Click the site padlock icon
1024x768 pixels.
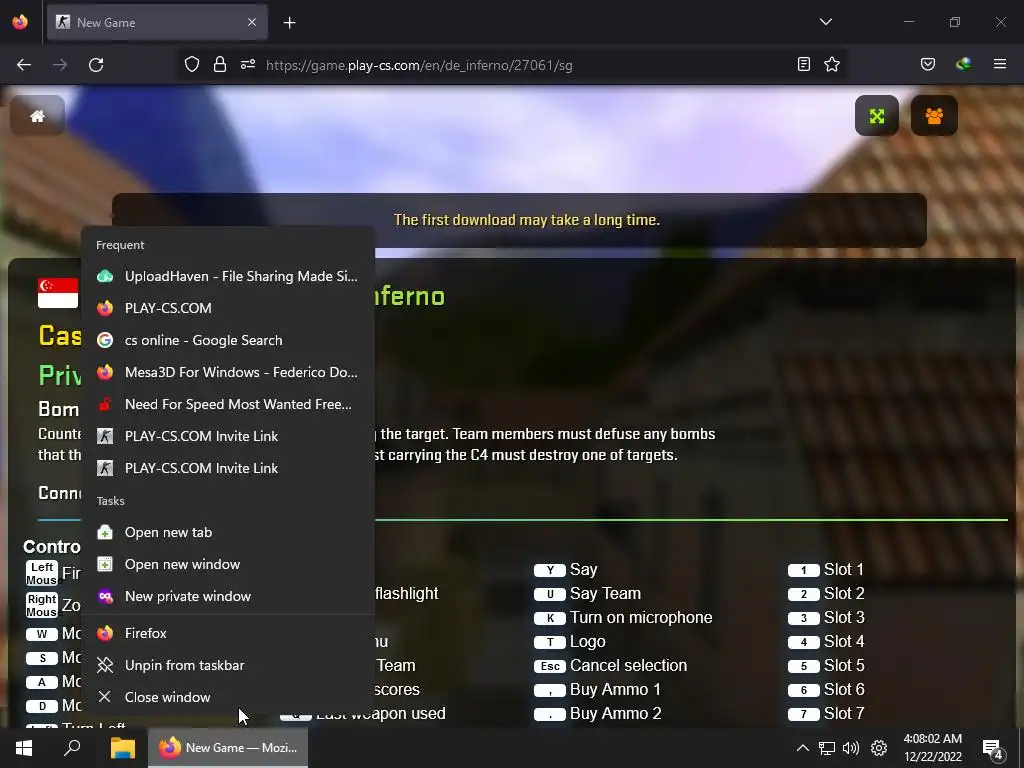[x=219, y=65]
